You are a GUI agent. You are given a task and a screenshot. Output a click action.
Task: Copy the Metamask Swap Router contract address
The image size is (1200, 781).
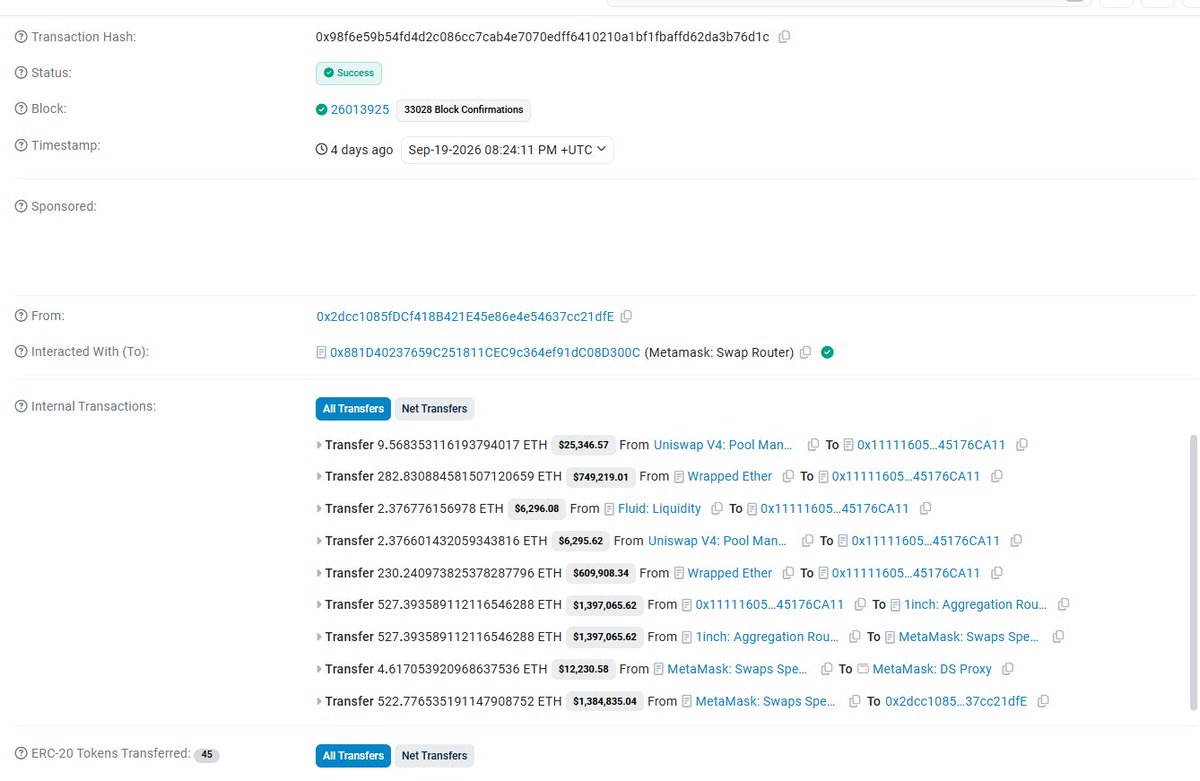point(806,352)
